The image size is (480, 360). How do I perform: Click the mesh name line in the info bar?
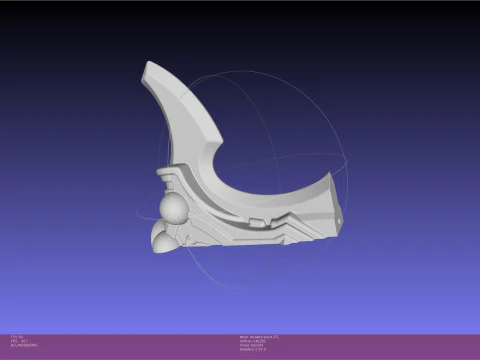259,337
